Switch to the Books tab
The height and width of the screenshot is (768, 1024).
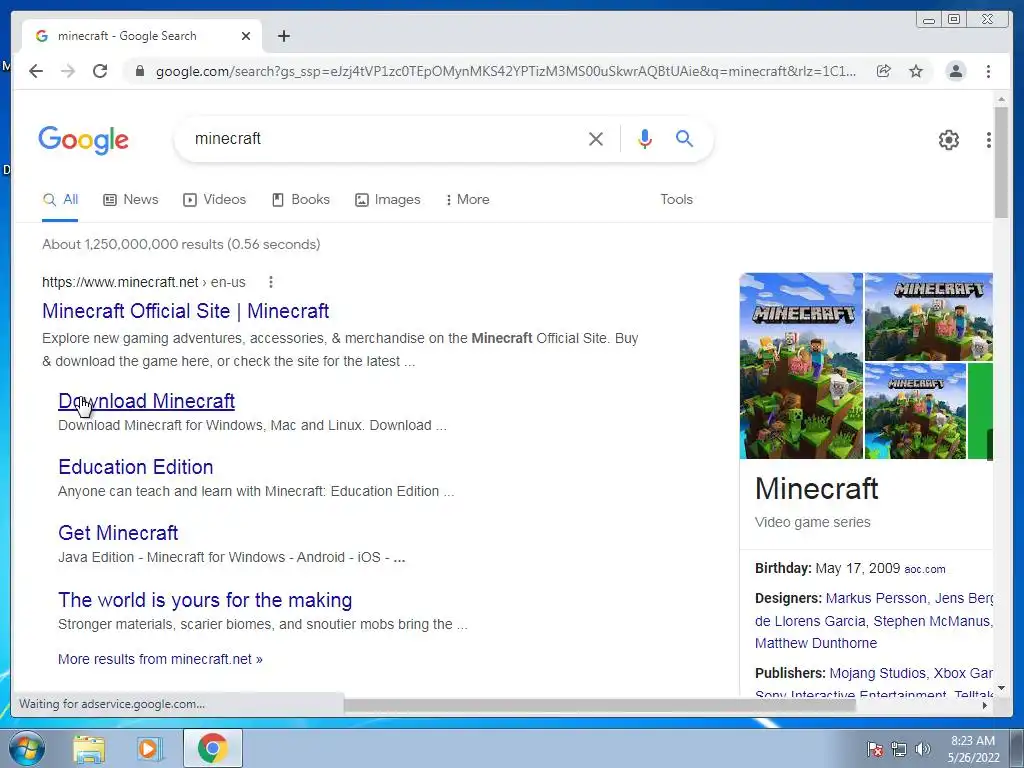300,200
